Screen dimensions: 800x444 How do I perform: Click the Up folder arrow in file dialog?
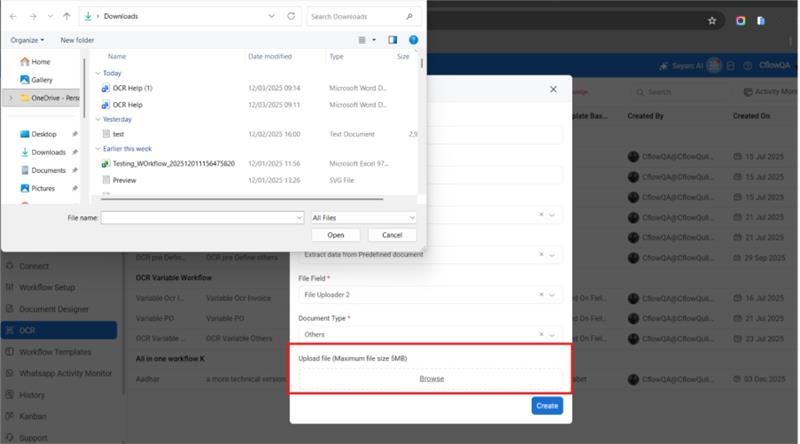coord(67,17)
